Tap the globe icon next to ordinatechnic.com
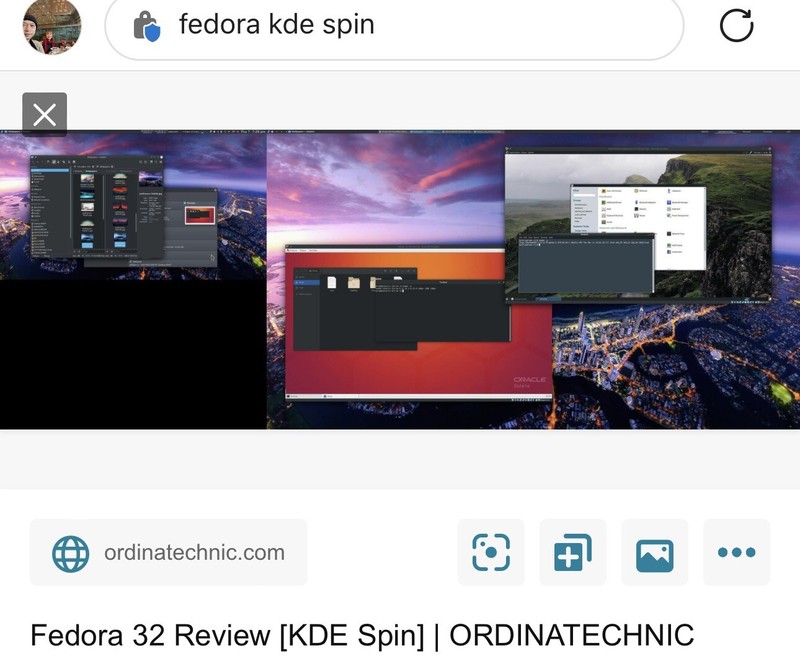800x656 pixels. click(70, 553)
